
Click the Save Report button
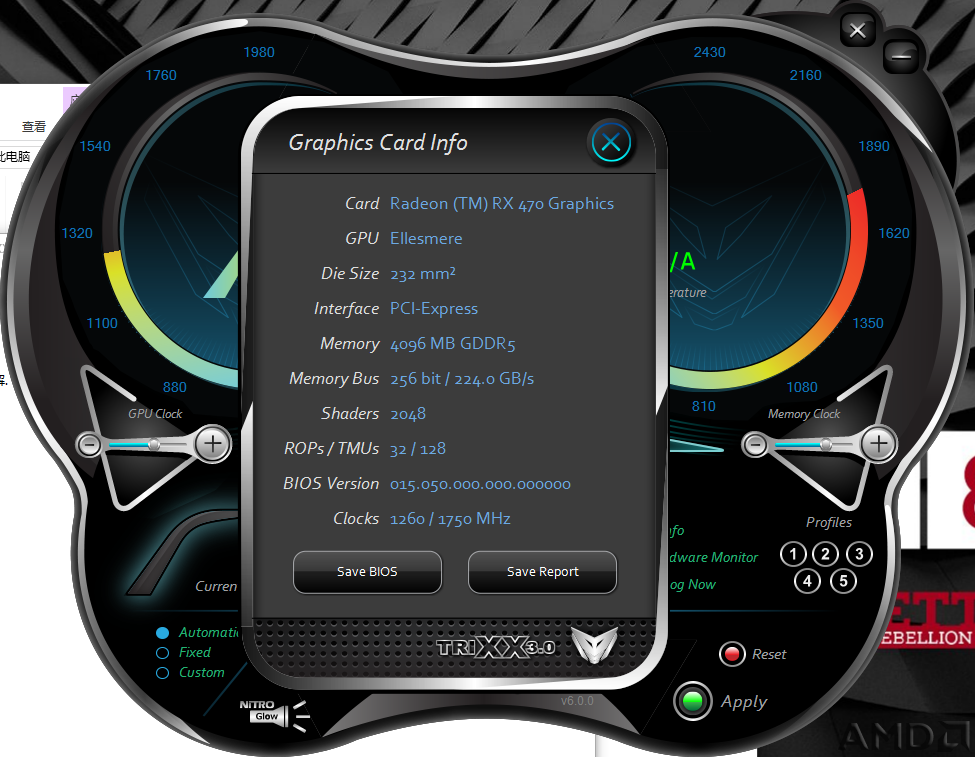pyautogui.click(x=542, y=572)
